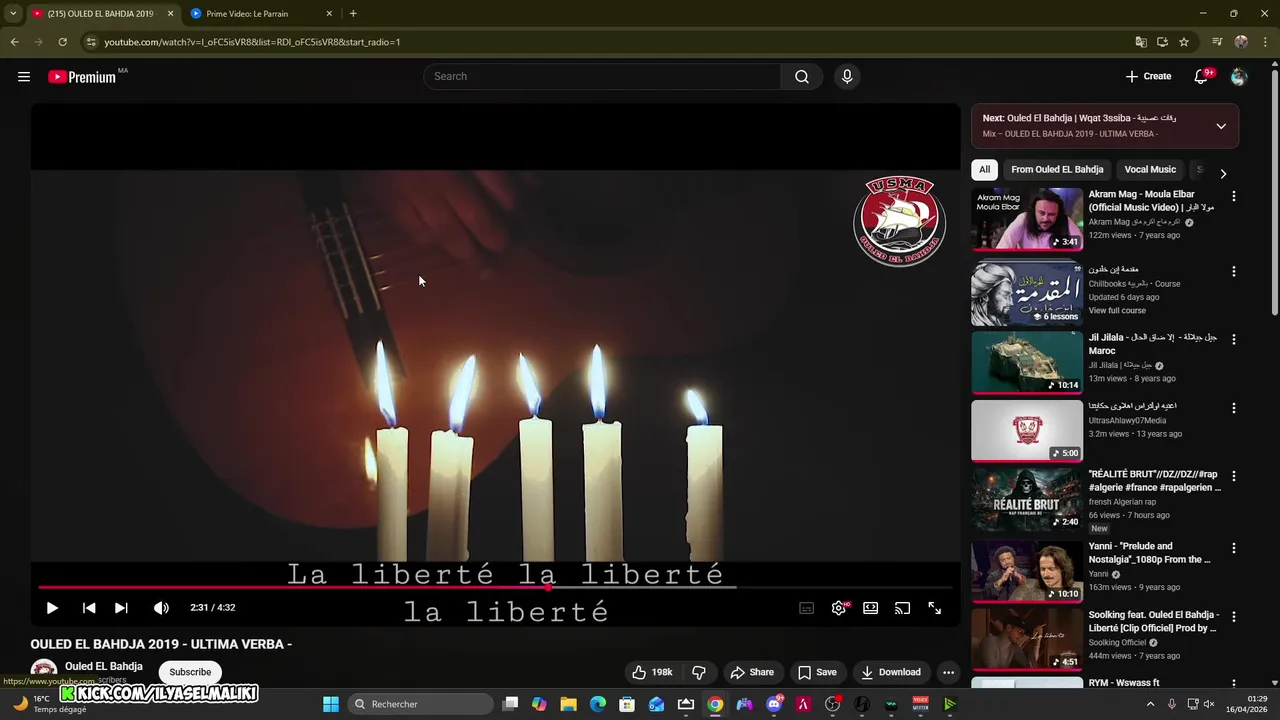Open Ouled EL Bahdja channel name link

click(x=104, y=666)
